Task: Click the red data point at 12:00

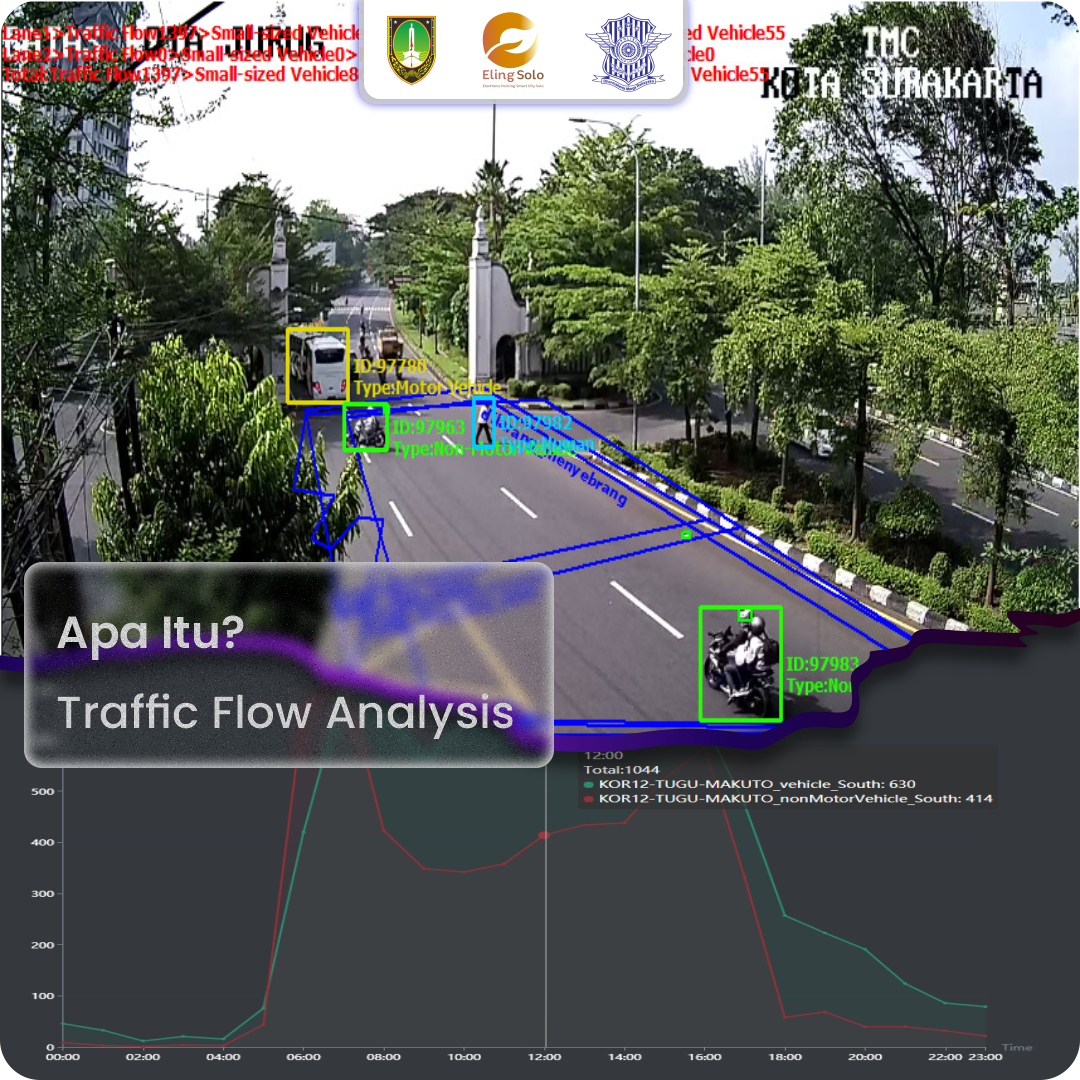Action: (x=544, y=835)
